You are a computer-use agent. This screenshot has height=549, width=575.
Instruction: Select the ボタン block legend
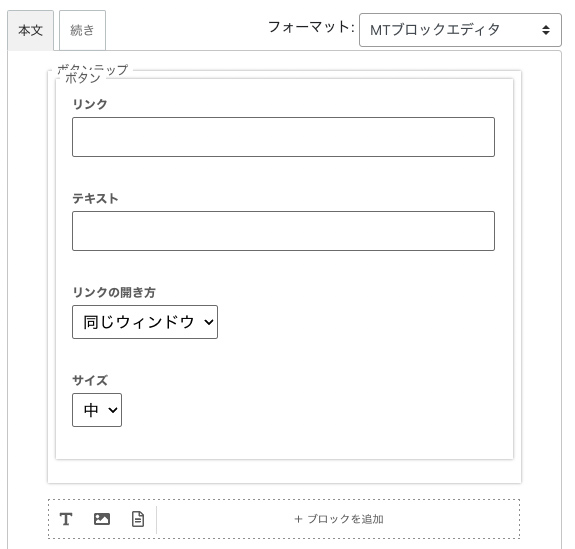point(82,78)
